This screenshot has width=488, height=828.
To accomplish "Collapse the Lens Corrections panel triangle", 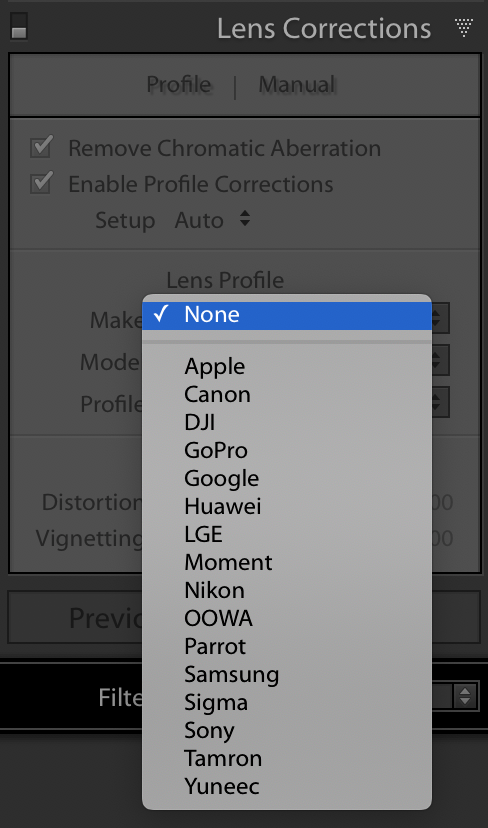I will tap(464, 28).
